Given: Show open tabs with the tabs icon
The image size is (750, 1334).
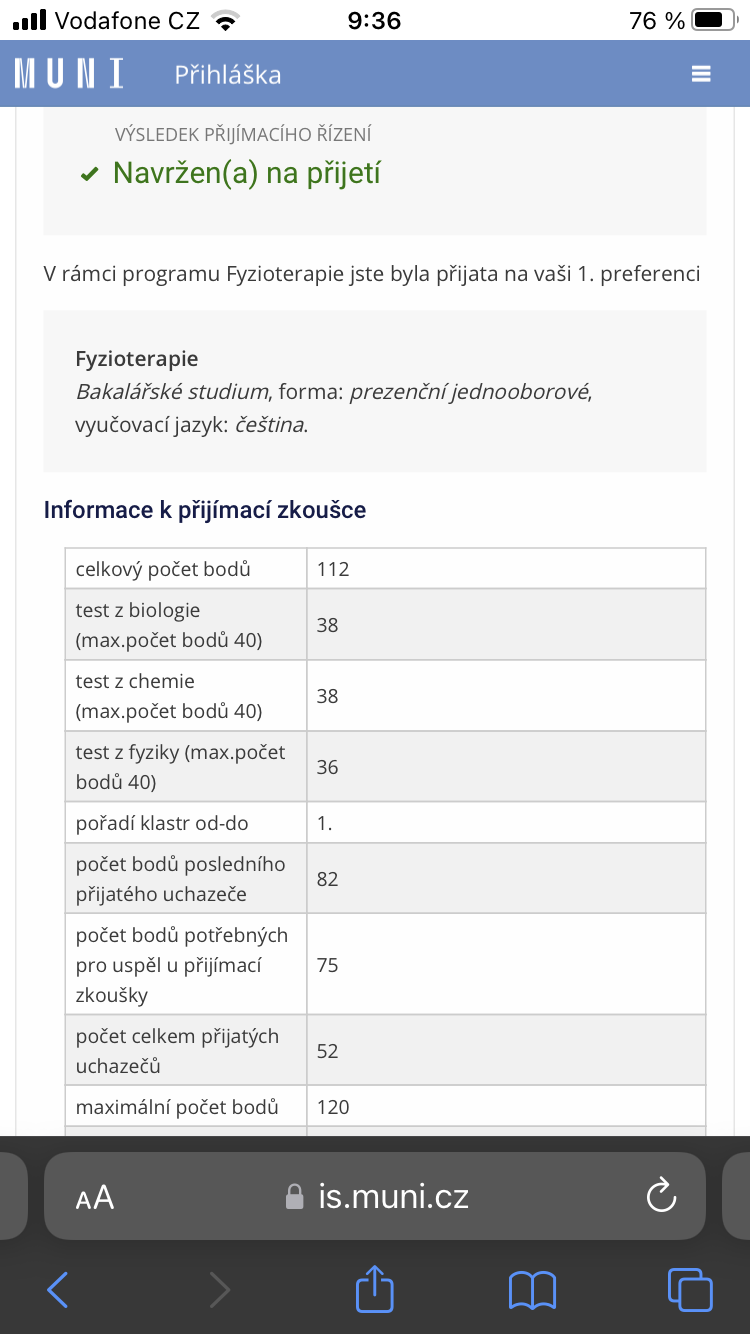Looking at the screenshot, I should 689,1290.
